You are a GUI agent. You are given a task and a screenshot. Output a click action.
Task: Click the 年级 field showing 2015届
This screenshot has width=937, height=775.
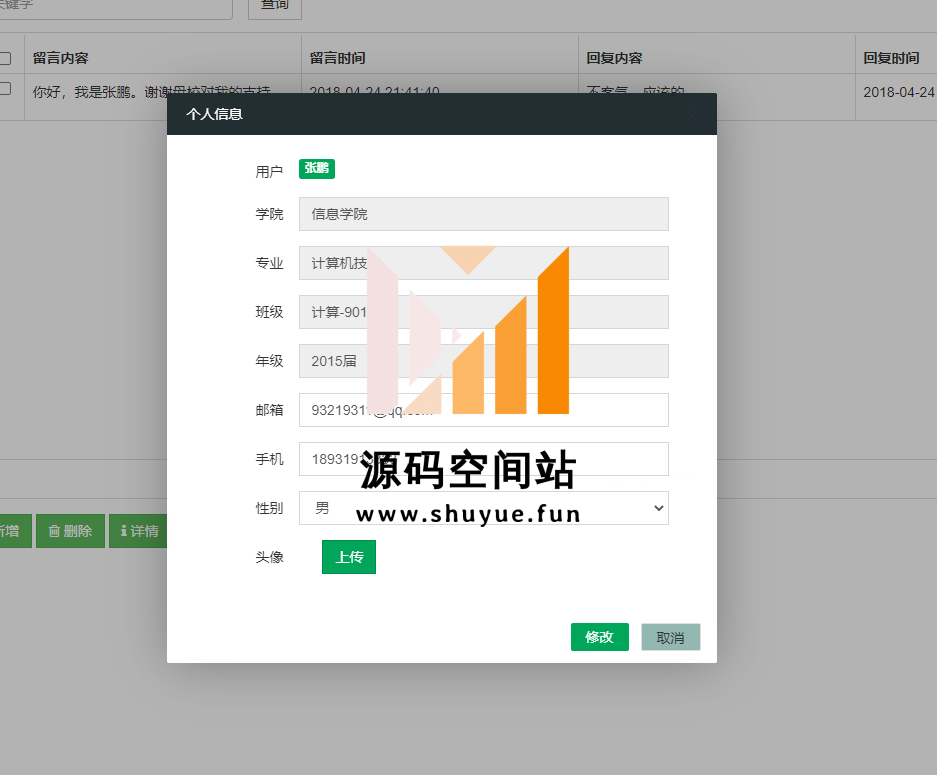(x=483, y=361)
